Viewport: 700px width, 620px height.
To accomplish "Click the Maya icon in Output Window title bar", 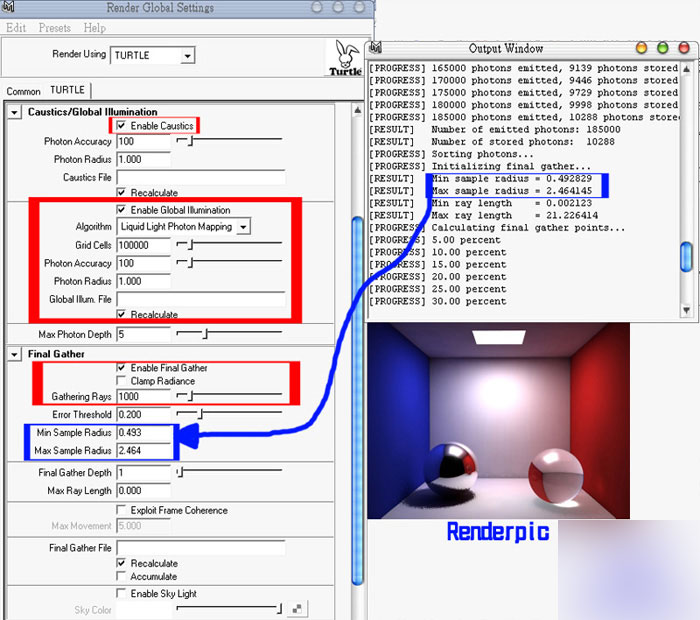I will click(376, 47).
